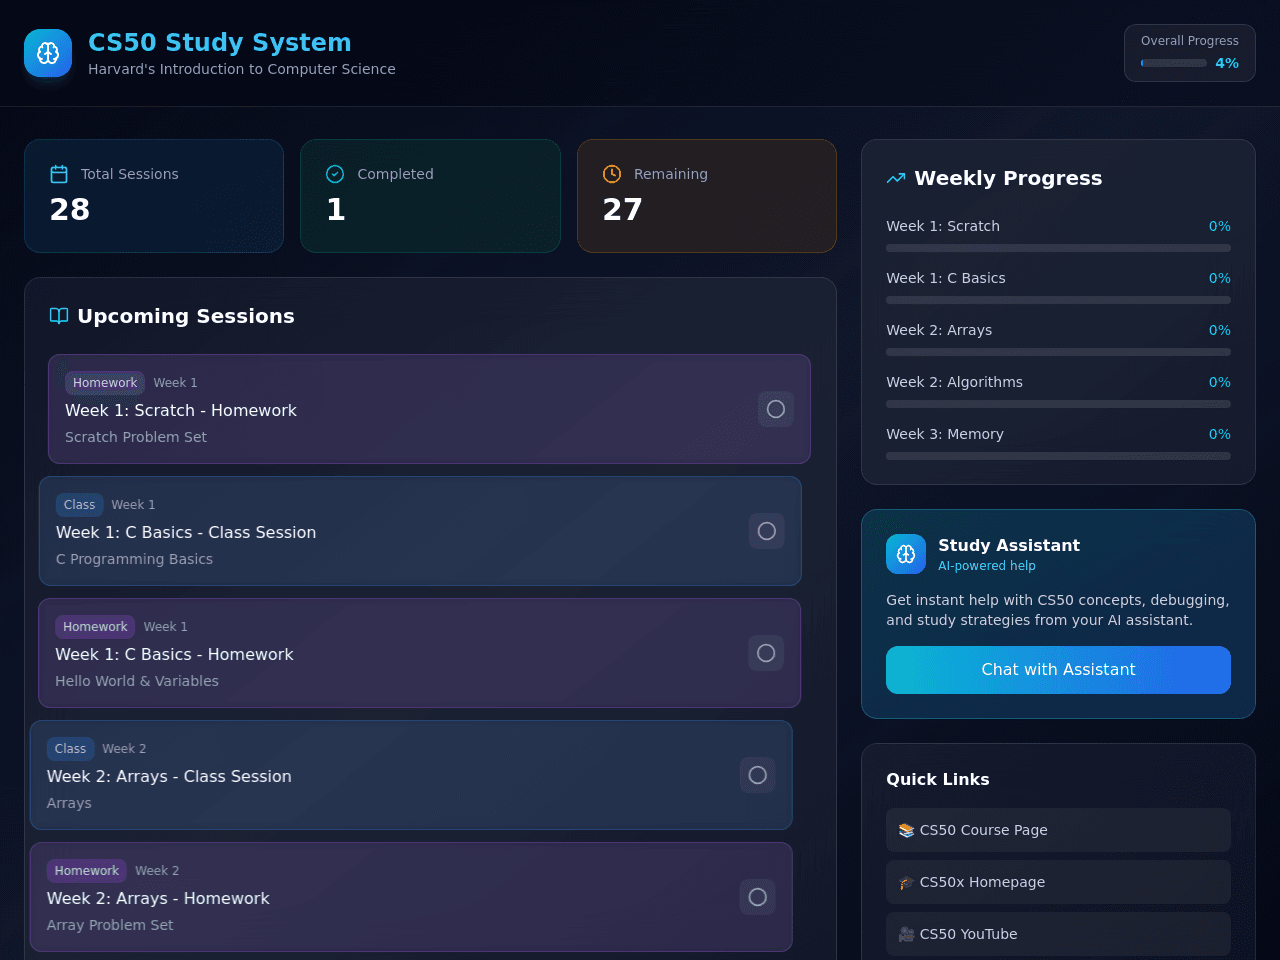Viewport: 1280px width, 960px height.
Task: Mark Week 1: C Basics - Class Session complete
Action: click(x=767, y=531)
